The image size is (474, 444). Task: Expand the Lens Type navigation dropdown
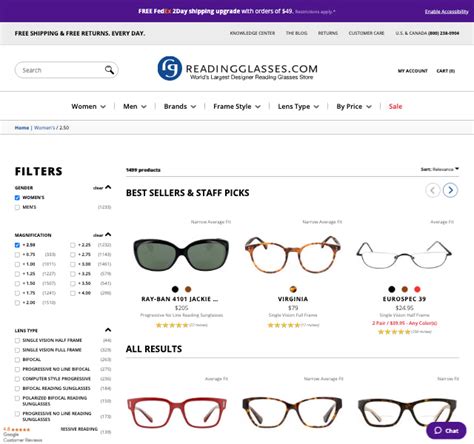click(298, 106)
